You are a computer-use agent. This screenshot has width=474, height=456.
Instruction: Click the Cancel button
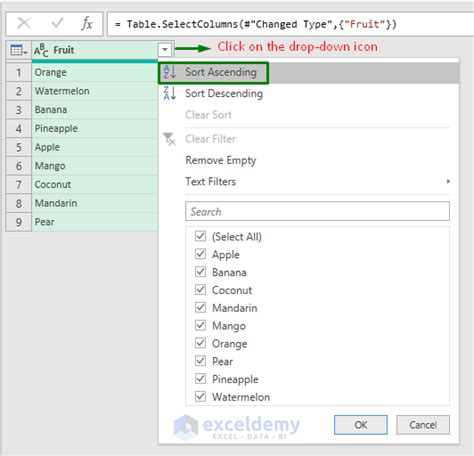(423, 425)
